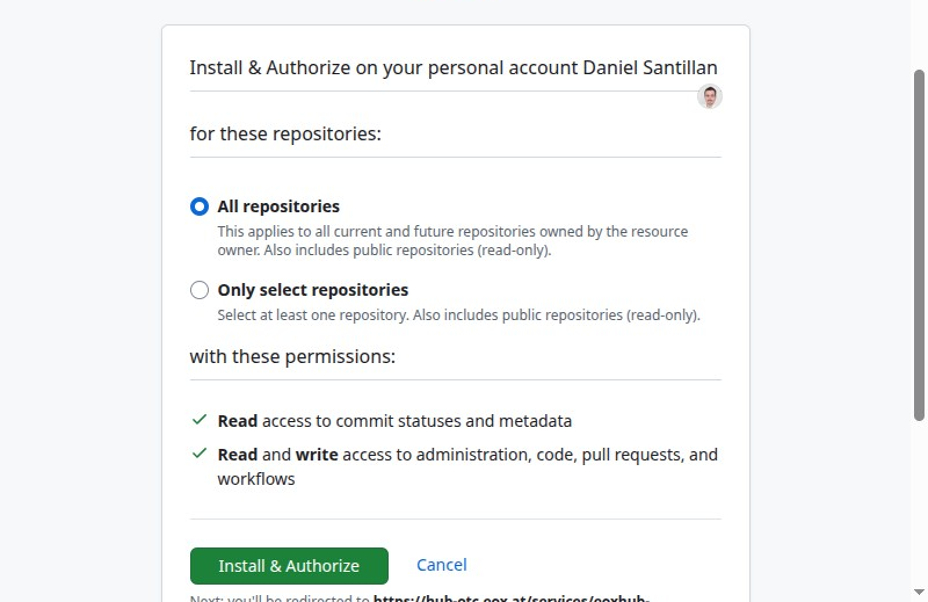
Task: Click the description under All repositories
Action: click(452, 241)
